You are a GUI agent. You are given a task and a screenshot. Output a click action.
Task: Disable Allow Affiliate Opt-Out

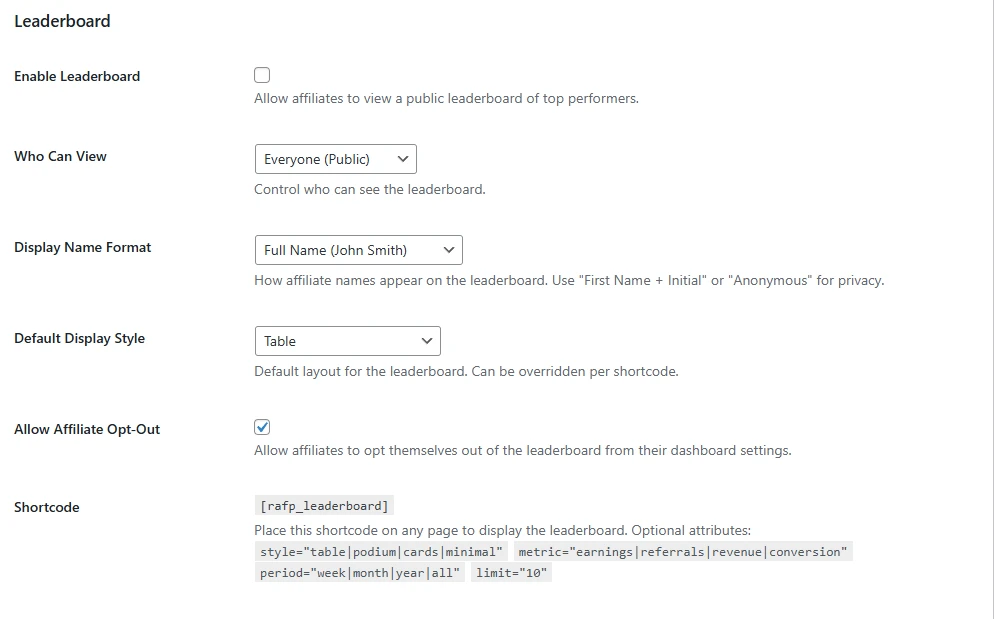tap(261, 426)
